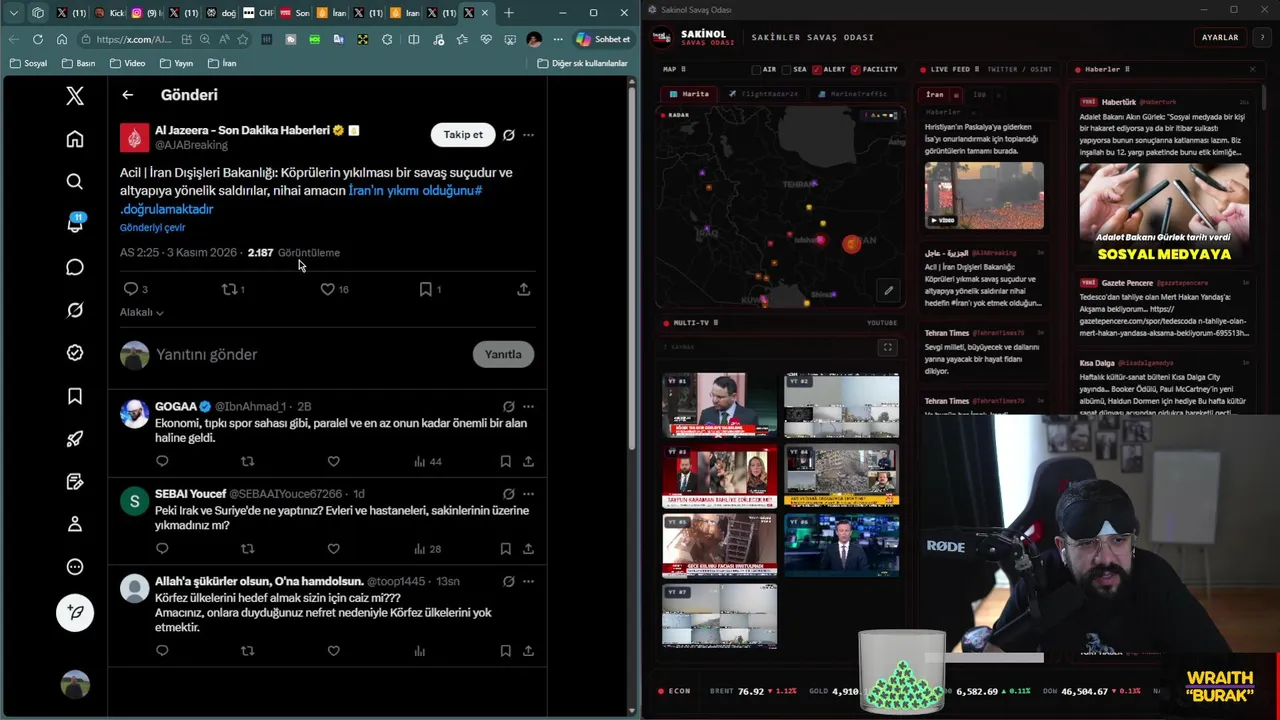Open the YT #1 stream thumbnail
This screenshot has width=1280, height=720.
click(719, 405)
